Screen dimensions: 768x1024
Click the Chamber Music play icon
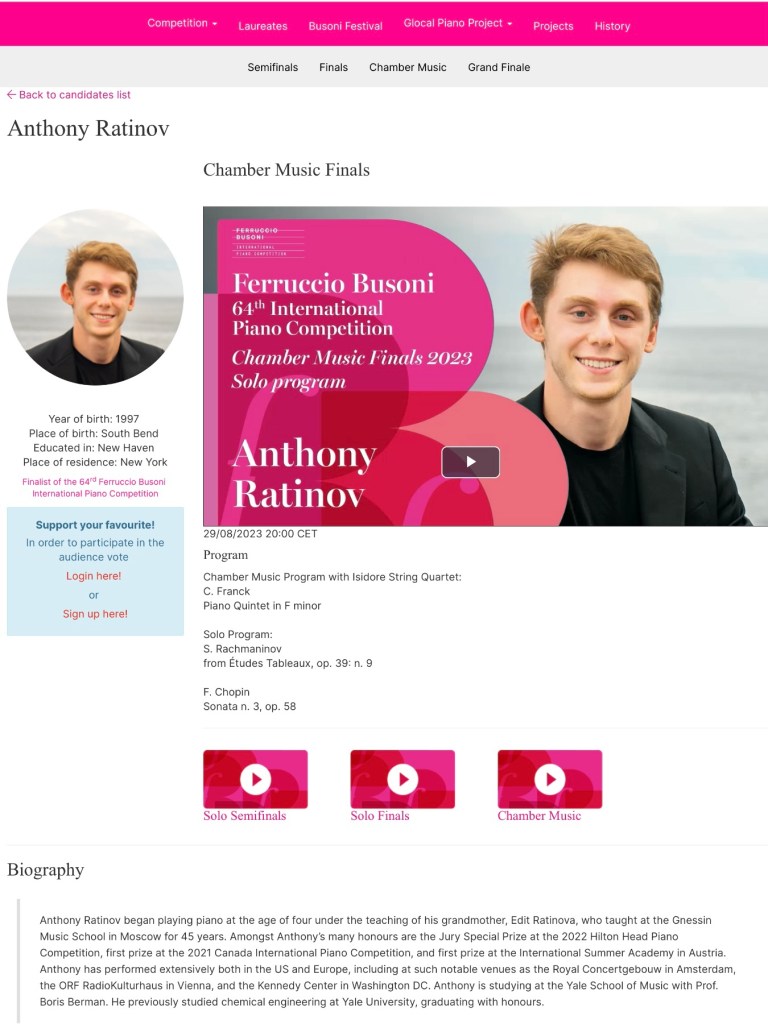click(x=550, y=779)
